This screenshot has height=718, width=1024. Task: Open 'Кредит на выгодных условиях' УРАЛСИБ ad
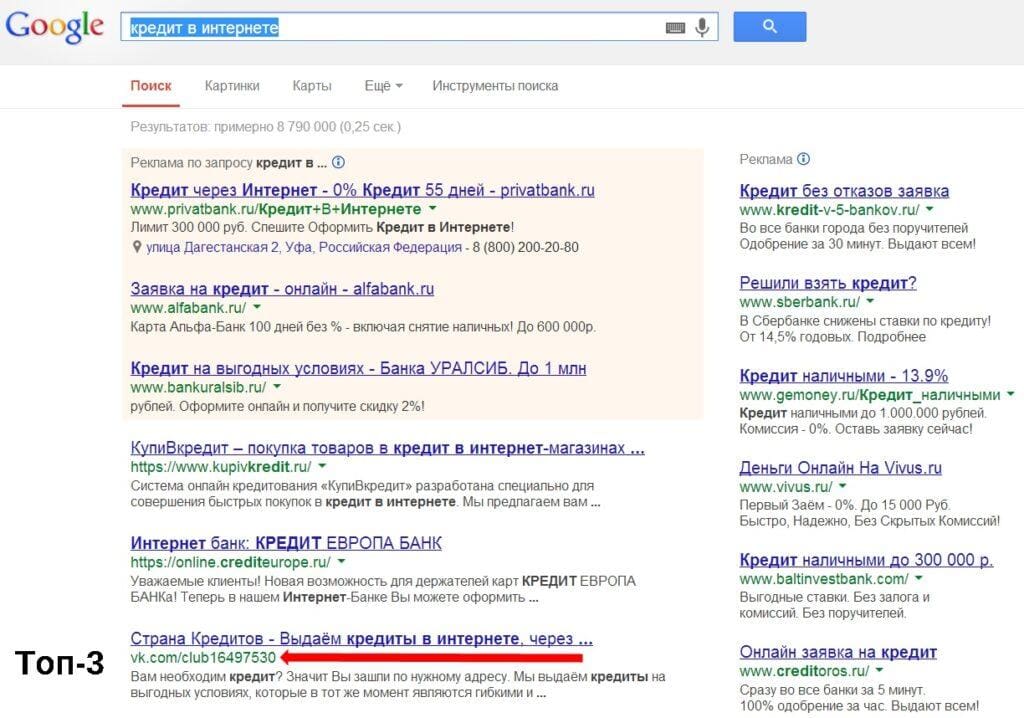click(x=358, y=368)
